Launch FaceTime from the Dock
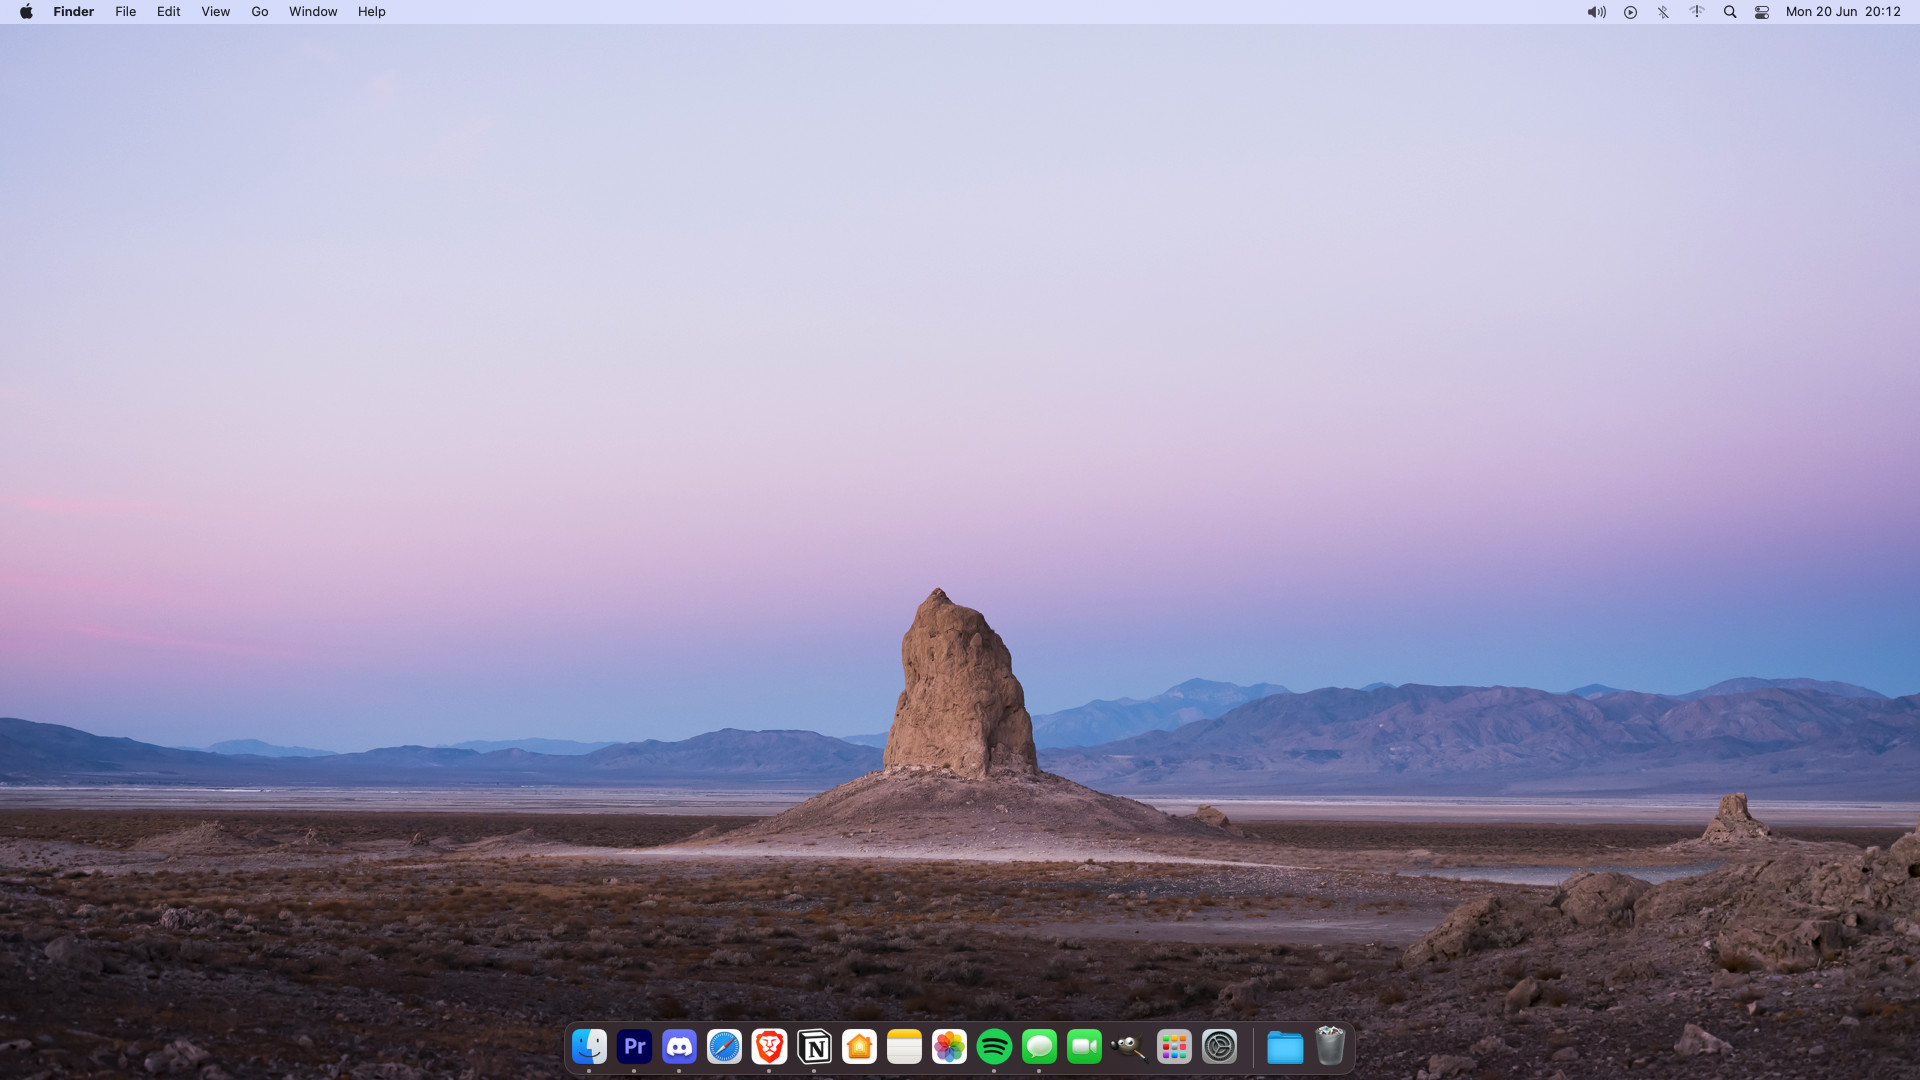The width and height of the screenshot is (1920, 1080). pos(1084,1047)
